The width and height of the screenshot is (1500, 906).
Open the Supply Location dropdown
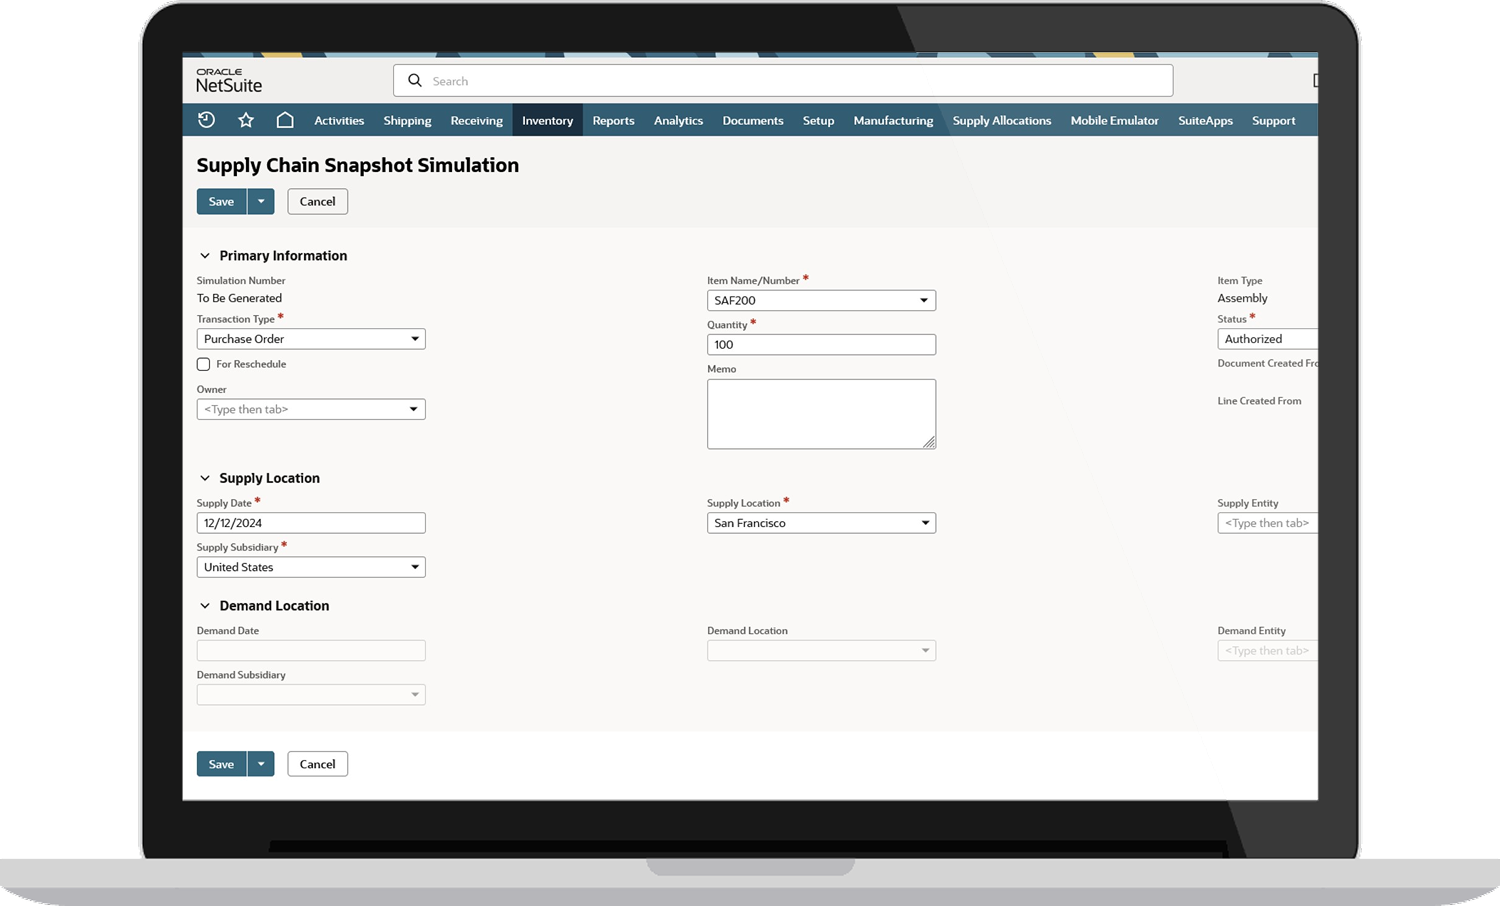(924, 522)
